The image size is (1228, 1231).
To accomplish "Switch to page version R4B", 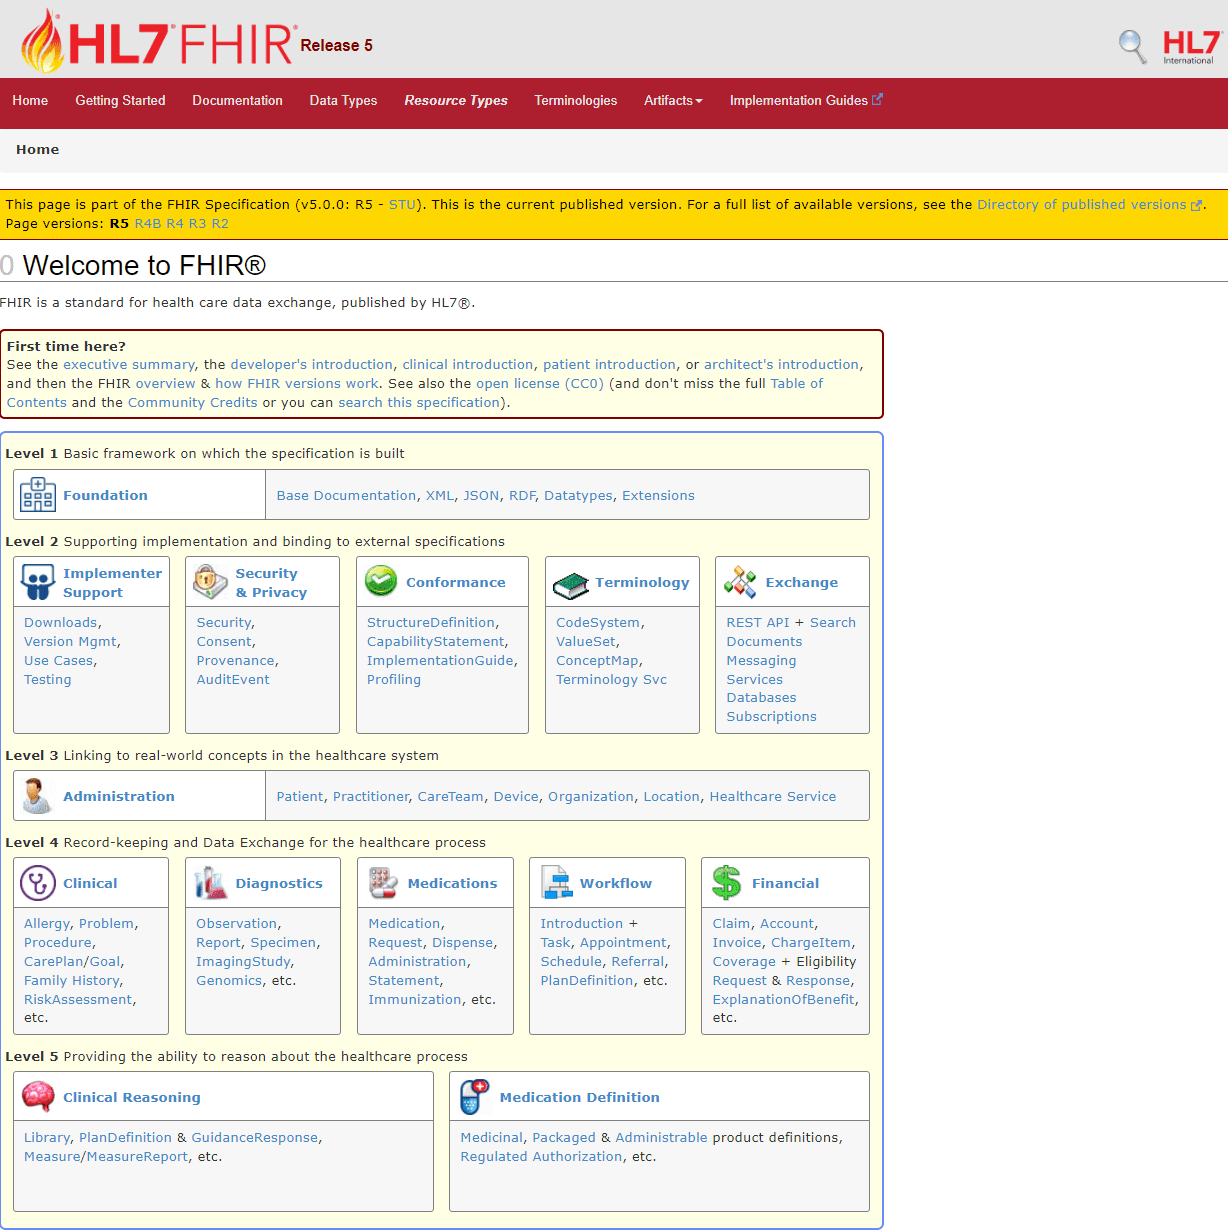I will (147, 224).
